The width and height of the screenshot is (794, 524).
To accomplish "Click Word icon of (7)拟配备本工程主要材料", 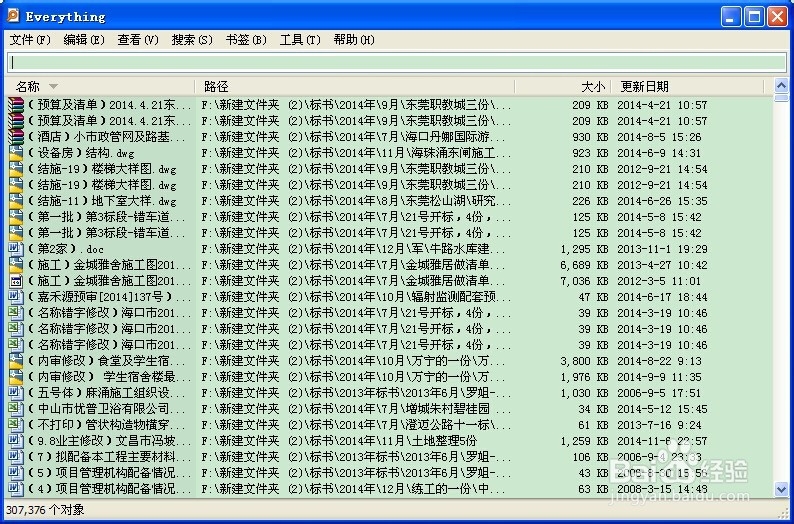I will [16, 457].
